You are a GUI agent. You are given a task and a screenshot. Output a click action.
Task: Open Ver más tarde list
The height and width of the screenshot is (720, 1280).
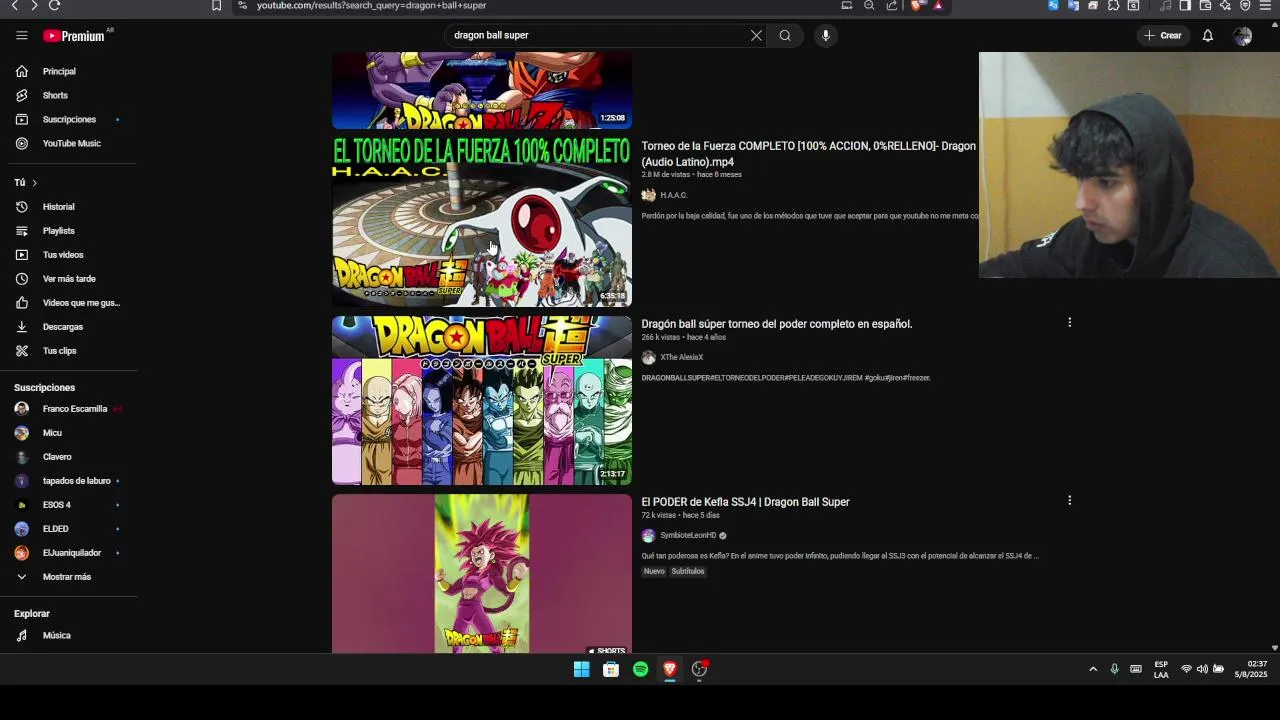click(69, 279)
